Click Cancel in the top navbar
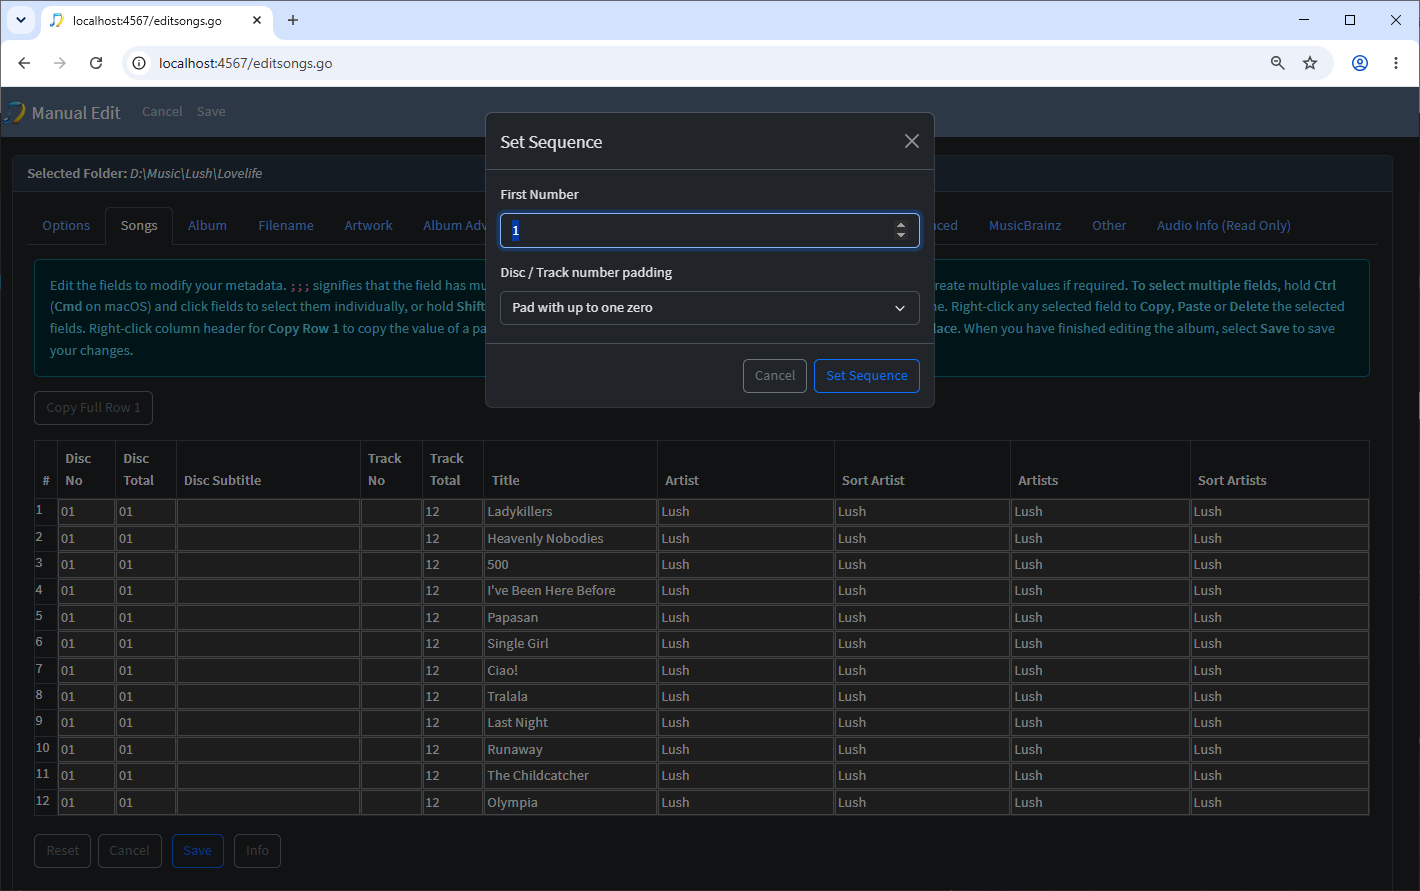The height and width of the screenshot is (891, 1420). point(162,112)
